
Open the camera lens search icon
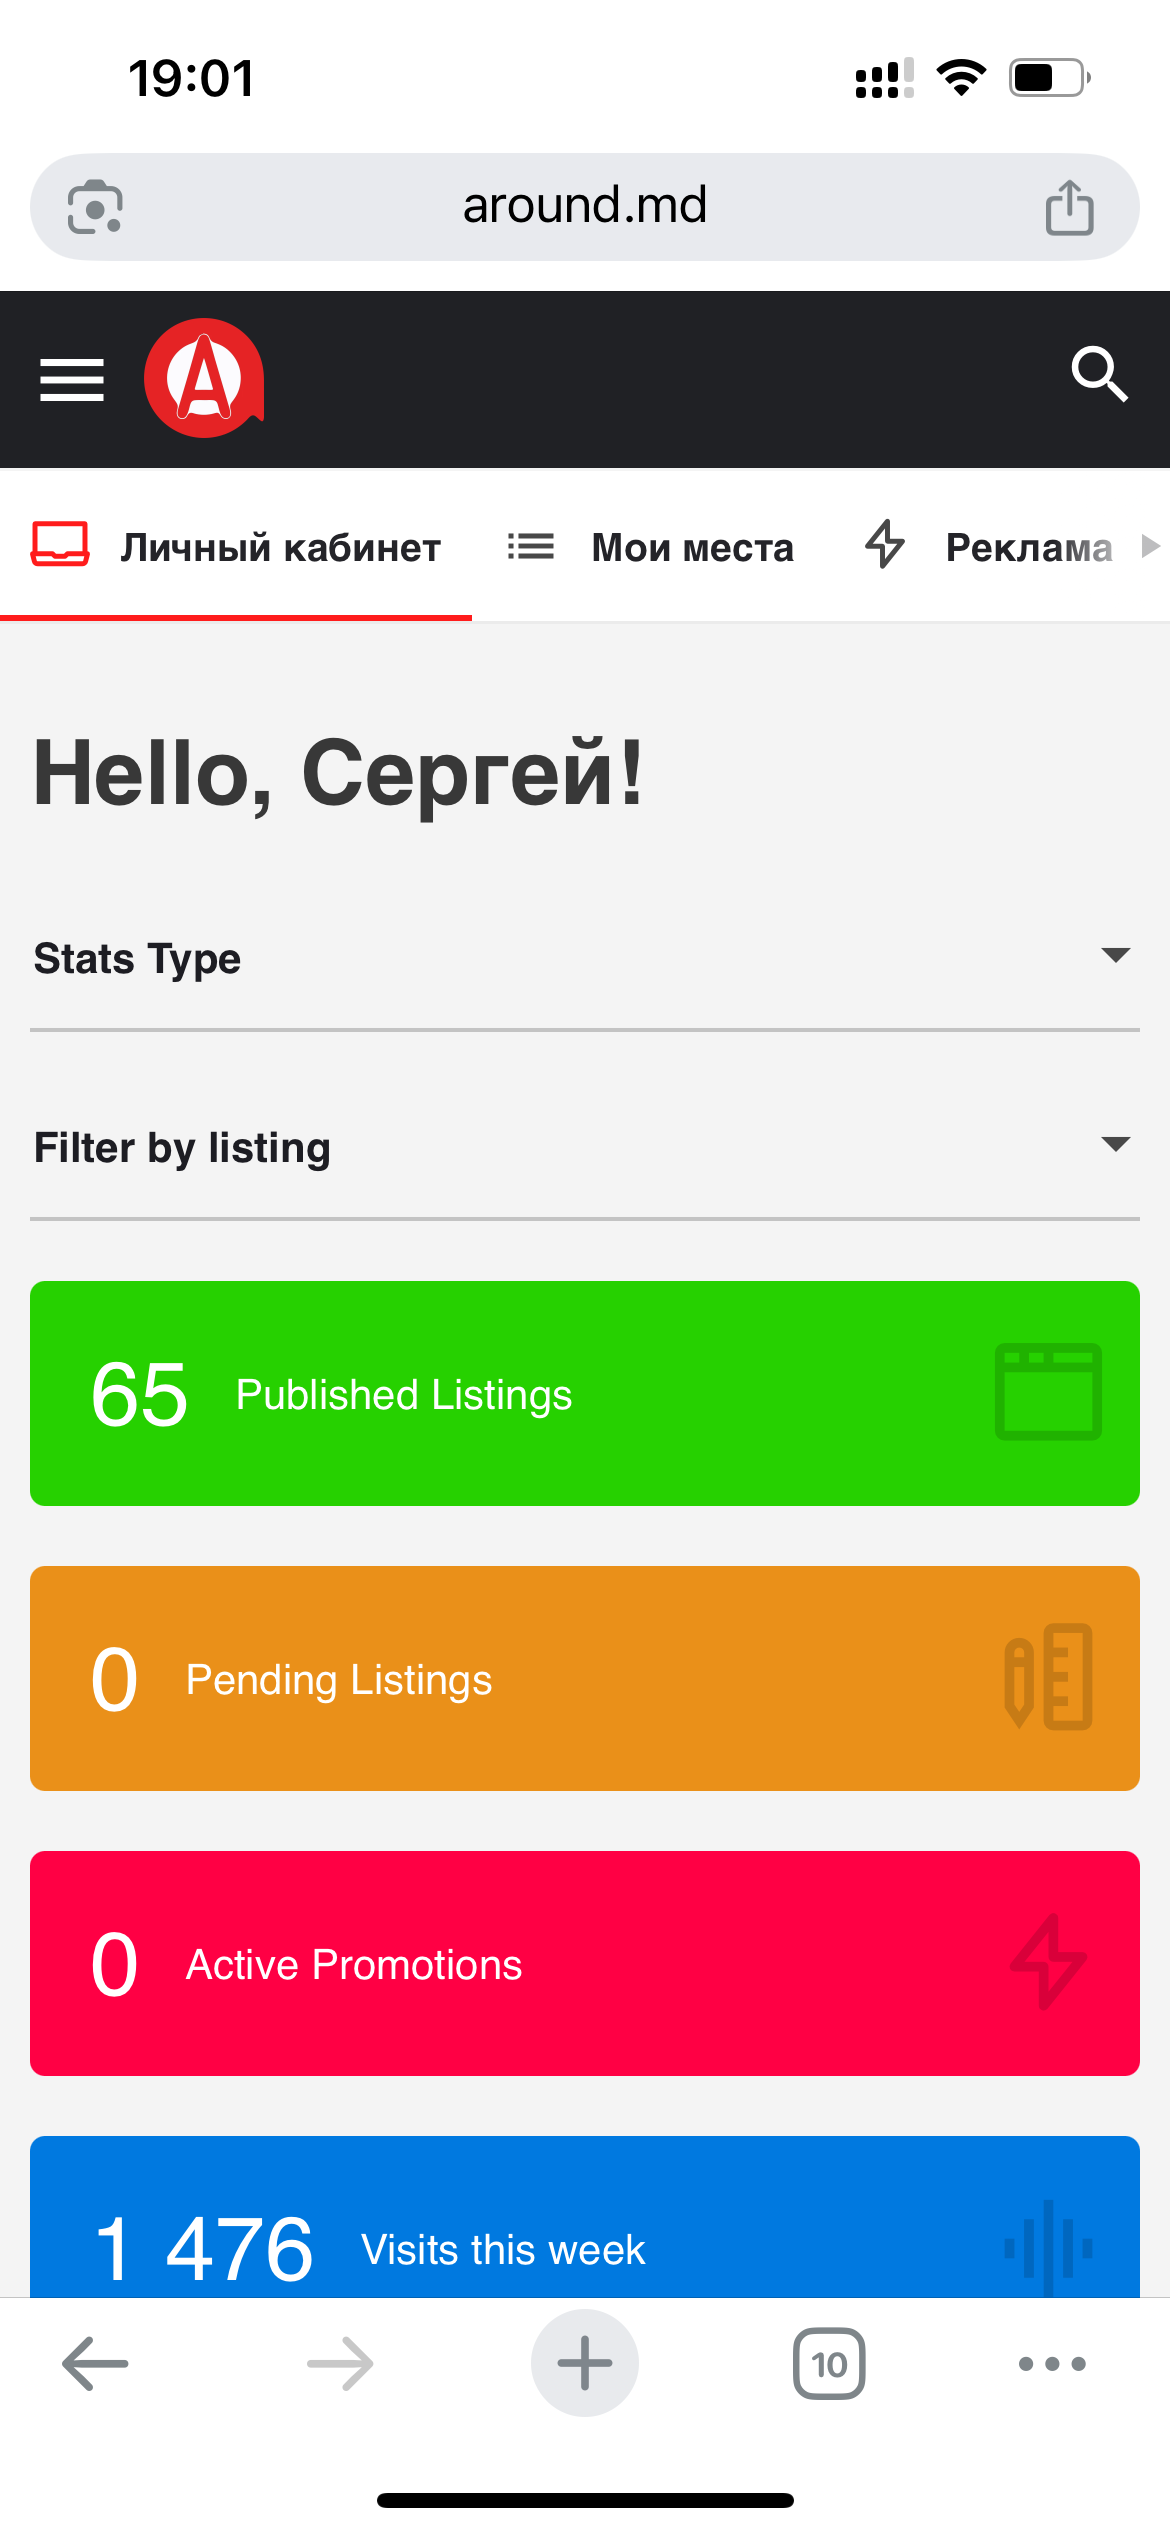(x=95, y=207)
